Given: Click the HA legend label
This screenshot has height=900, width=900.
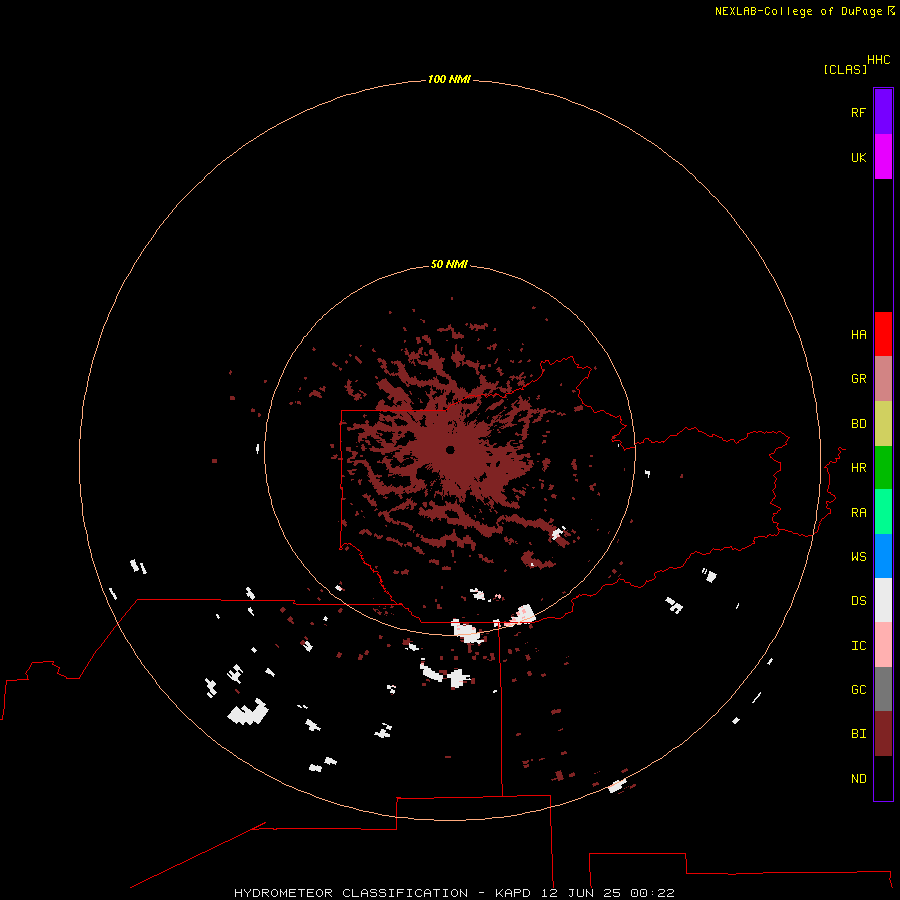Looking at the screenshot, I should pyautogui.click(x=858, y=335).
